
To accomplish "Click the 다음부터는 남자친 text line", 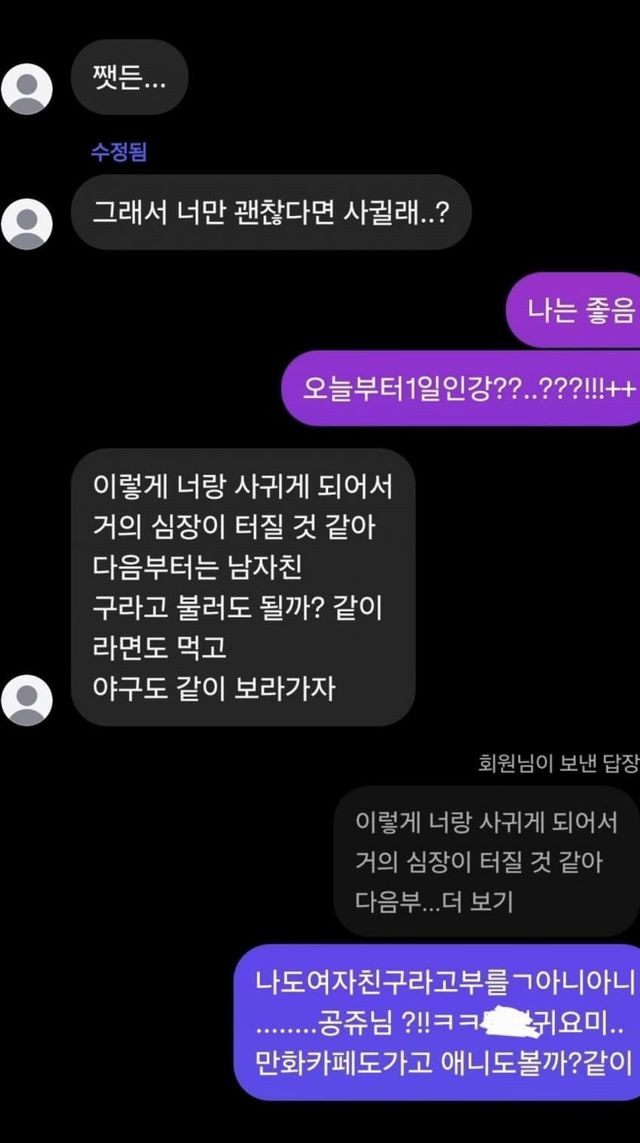I will point(198,567).
